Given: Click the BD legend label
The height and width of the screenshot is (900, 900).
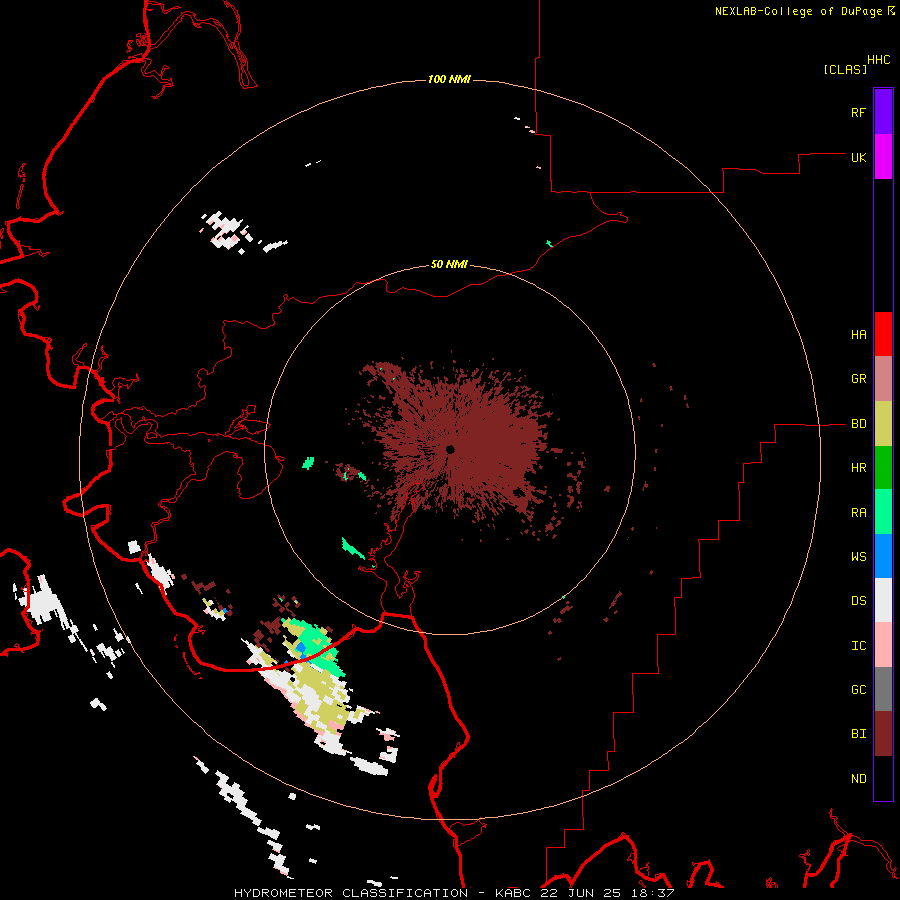Looking at the screenshot, I should pyautogui.click(x=858, y=424).
